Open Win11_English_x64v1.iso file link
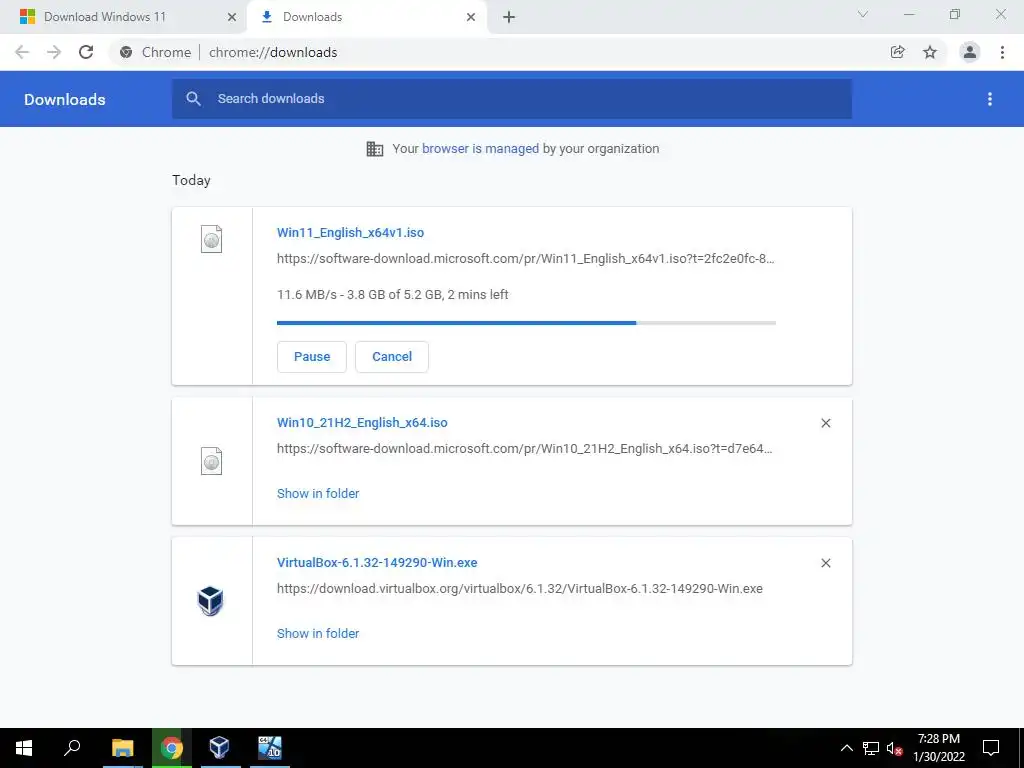The image size is (1024, 768). pos(350,232)
